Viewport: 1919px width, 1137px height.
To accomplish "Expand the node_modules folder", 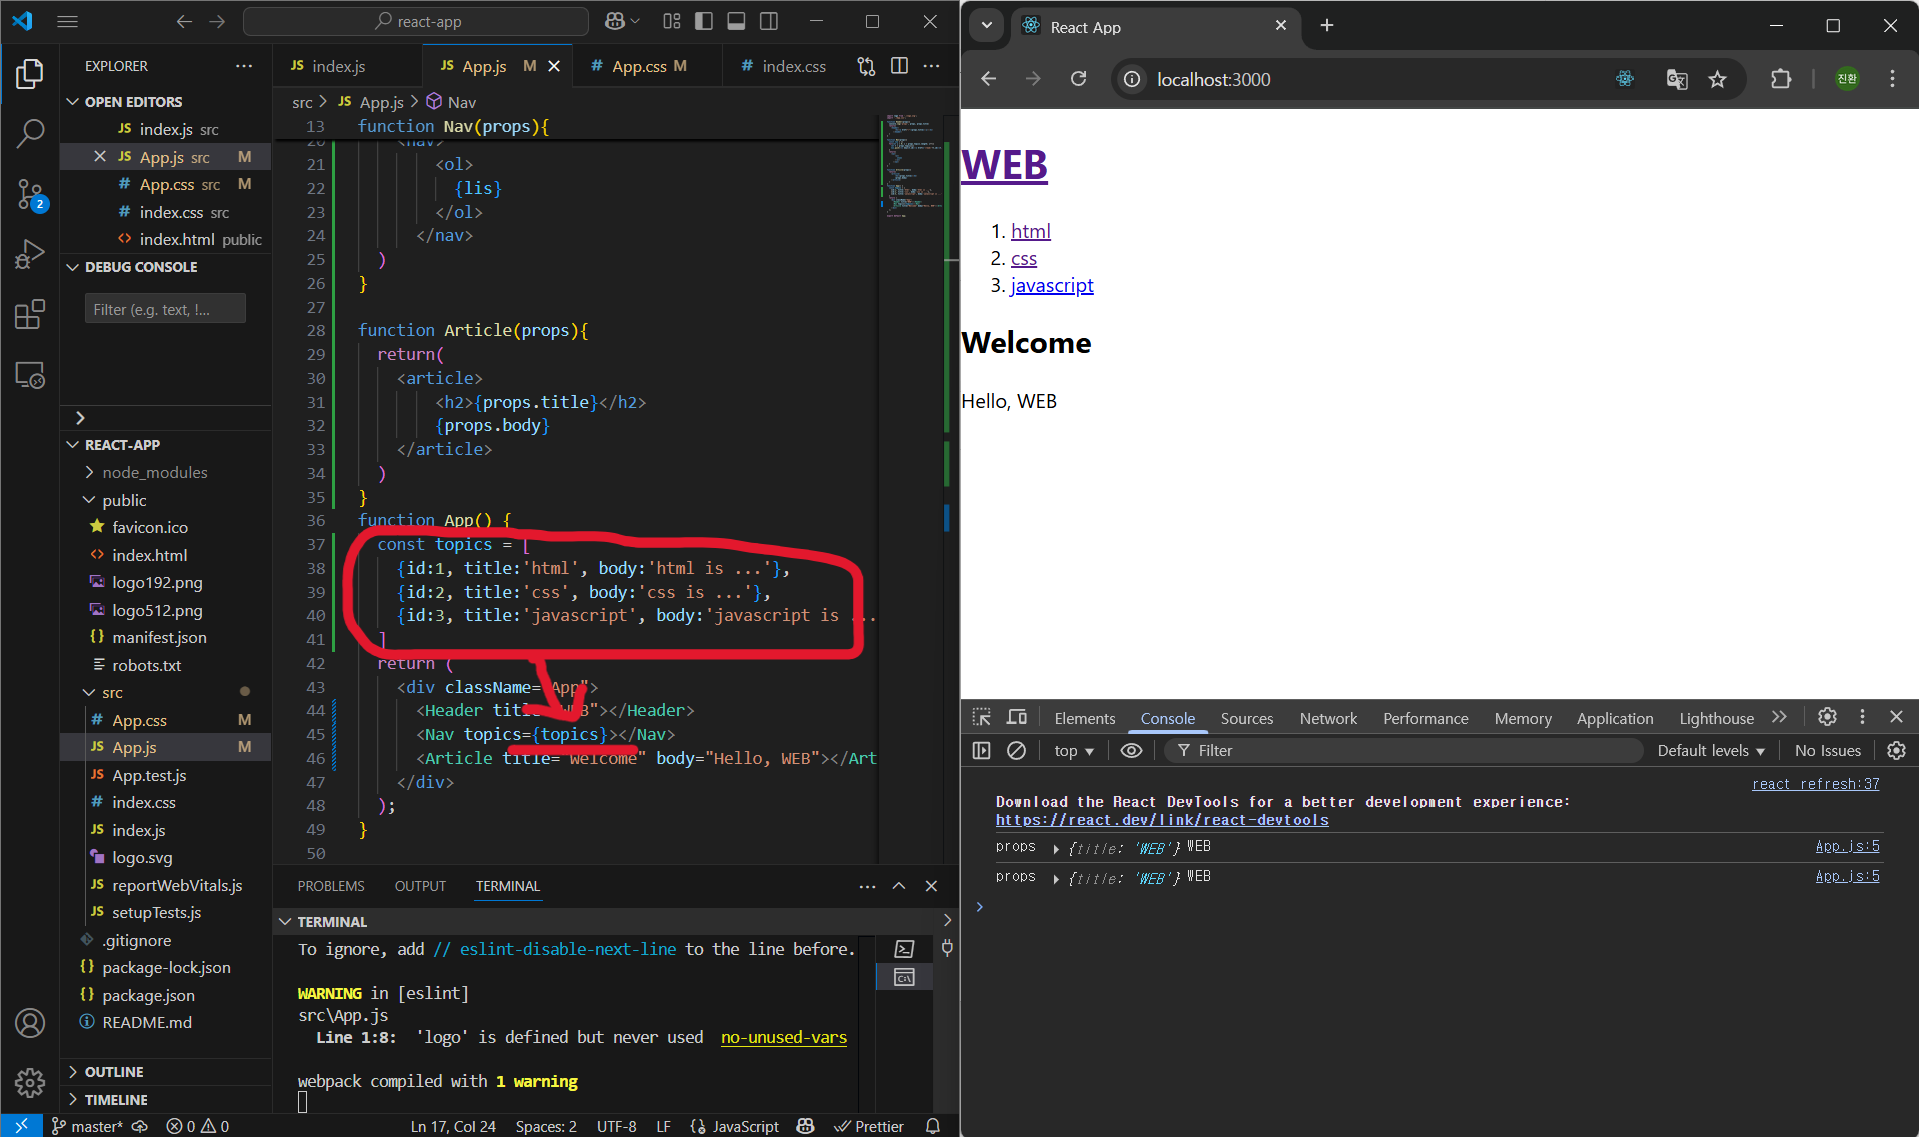I will [154, 472].
